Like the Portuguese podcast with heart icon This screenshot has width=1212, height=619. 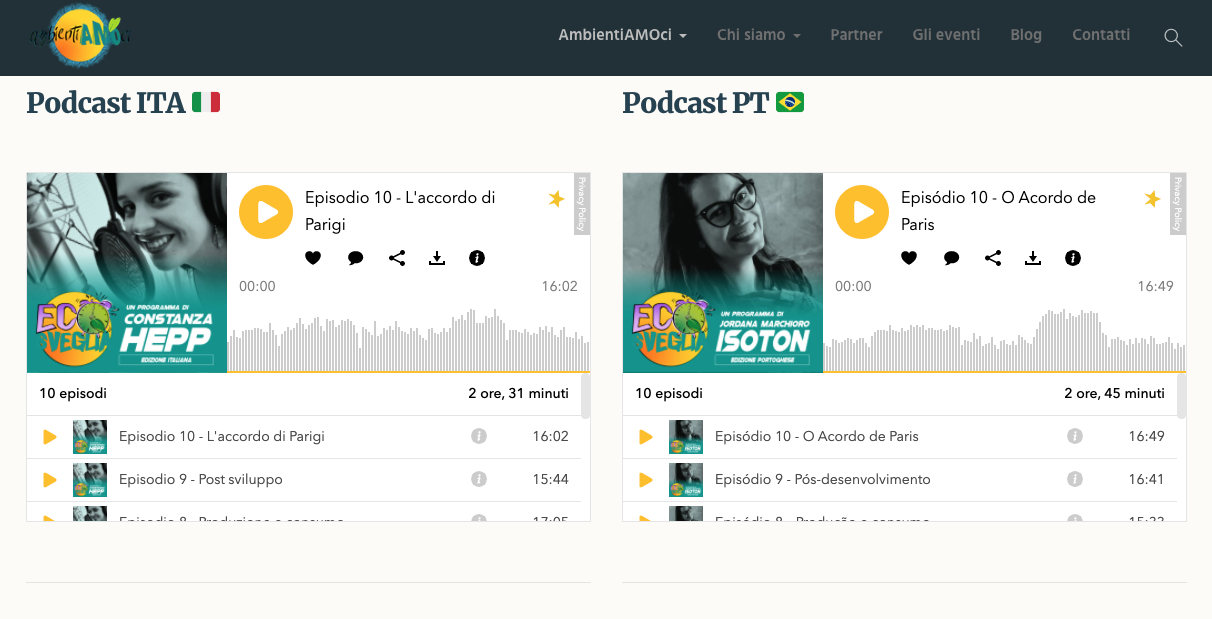pos(909,258)
